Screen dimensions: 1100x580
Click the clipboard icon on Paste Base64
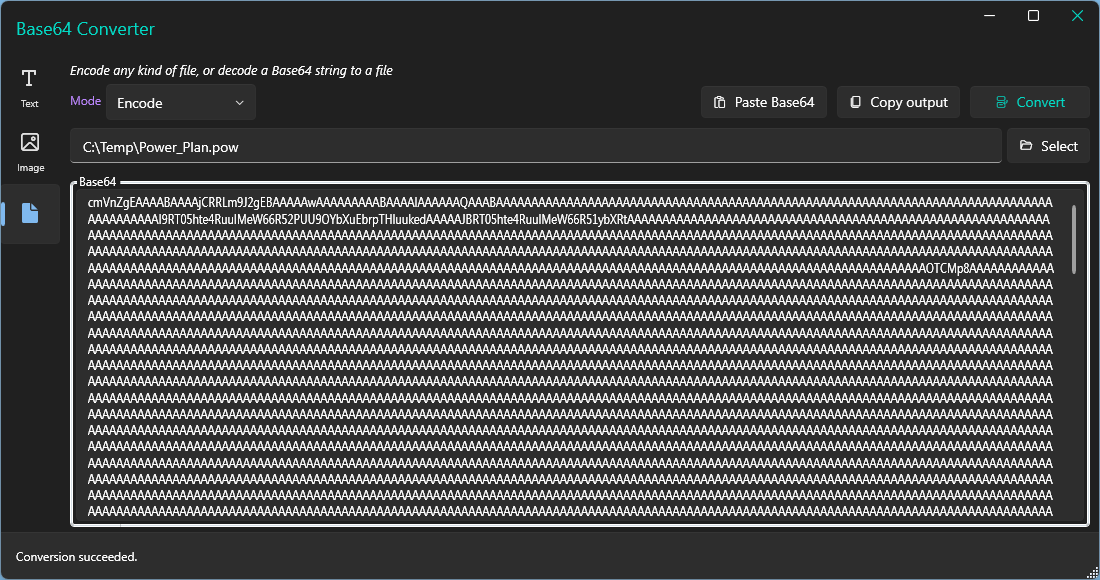coord(719,102)
